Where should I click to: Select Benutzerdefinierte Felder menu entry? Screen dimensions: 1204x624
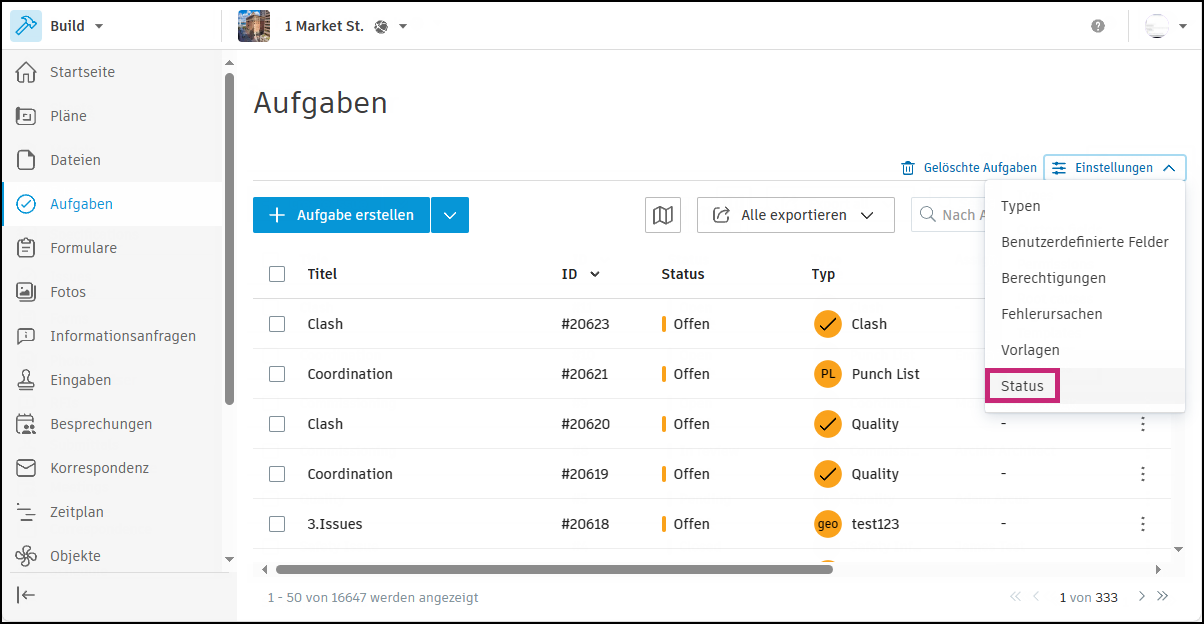pos(1084,242)
